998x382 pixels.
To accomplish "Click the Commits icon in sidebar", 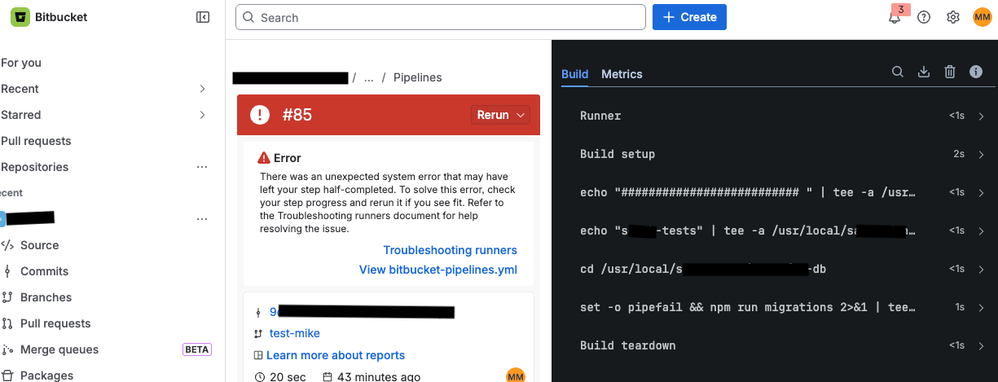I will pos(8,271).
